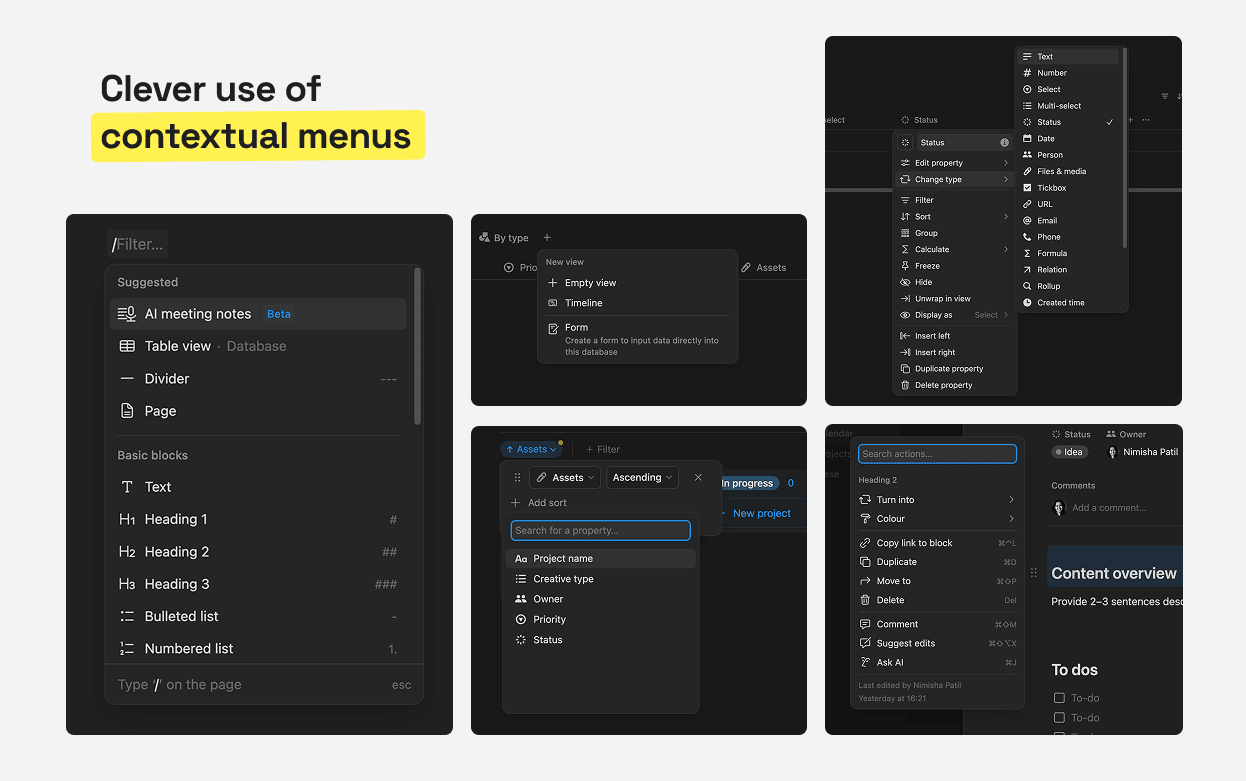Click the Group option icon
The image size is (1246, 781).
(905, 233)
